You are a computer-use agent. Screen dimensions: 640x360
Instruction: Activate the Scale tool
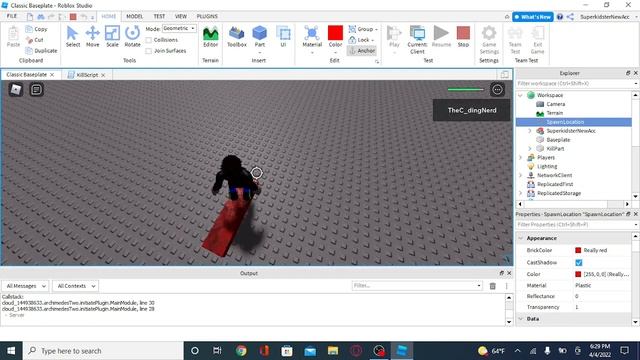click(112, 36)
